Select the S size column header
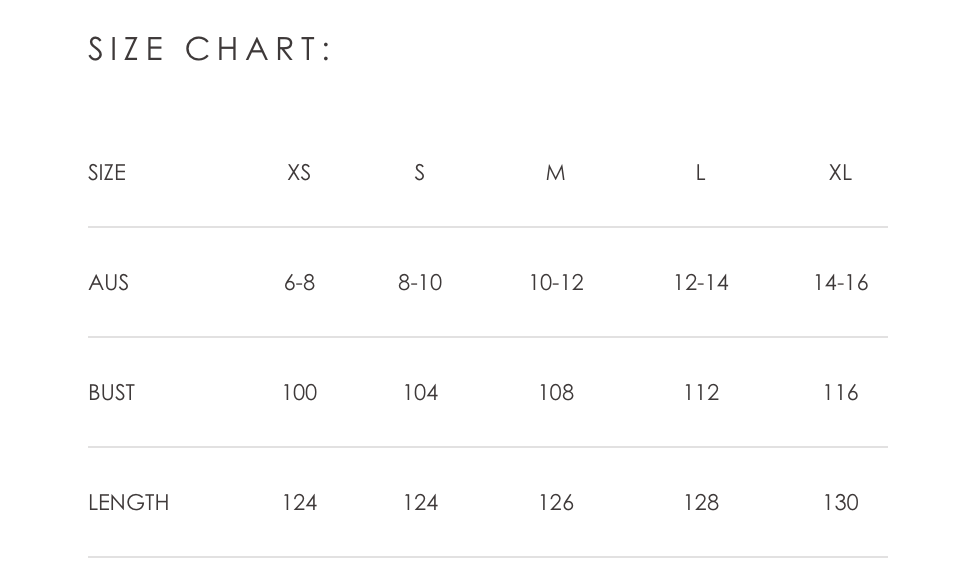Screen dimensions: 972x586 420,172
